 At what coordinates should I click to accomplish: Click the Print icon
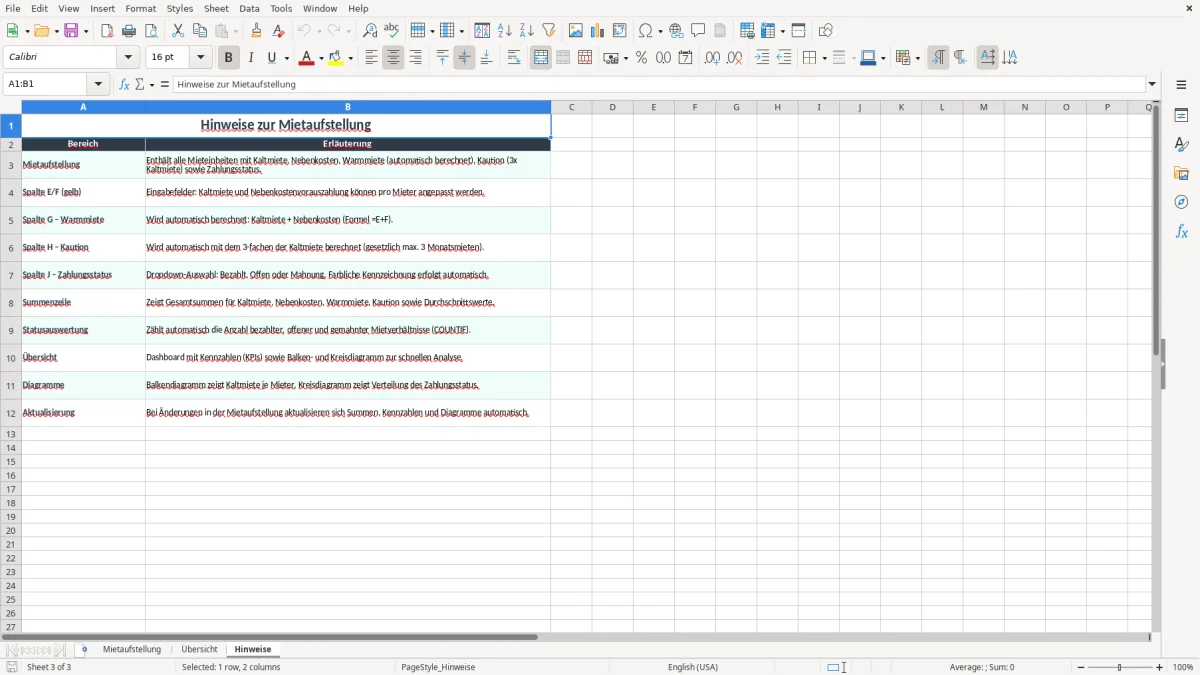[x=129, y=31]
